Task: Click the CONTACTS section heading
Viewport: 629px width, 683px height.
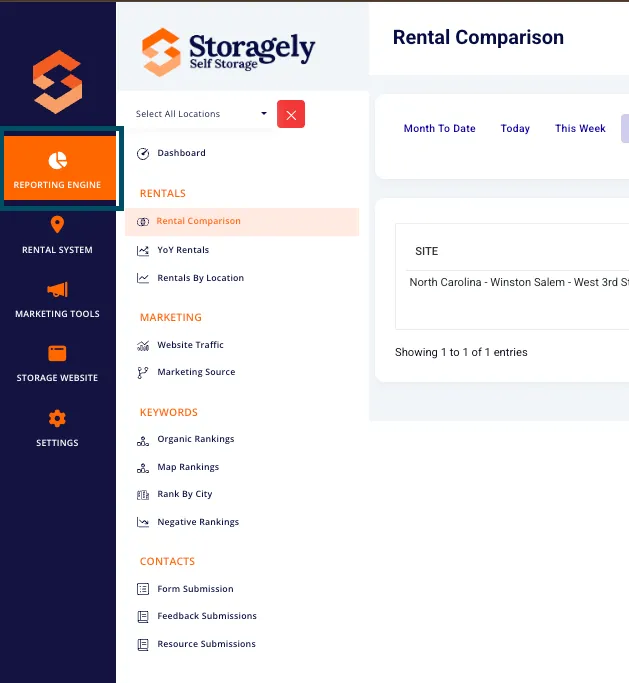Action: (x=167, y=561)
